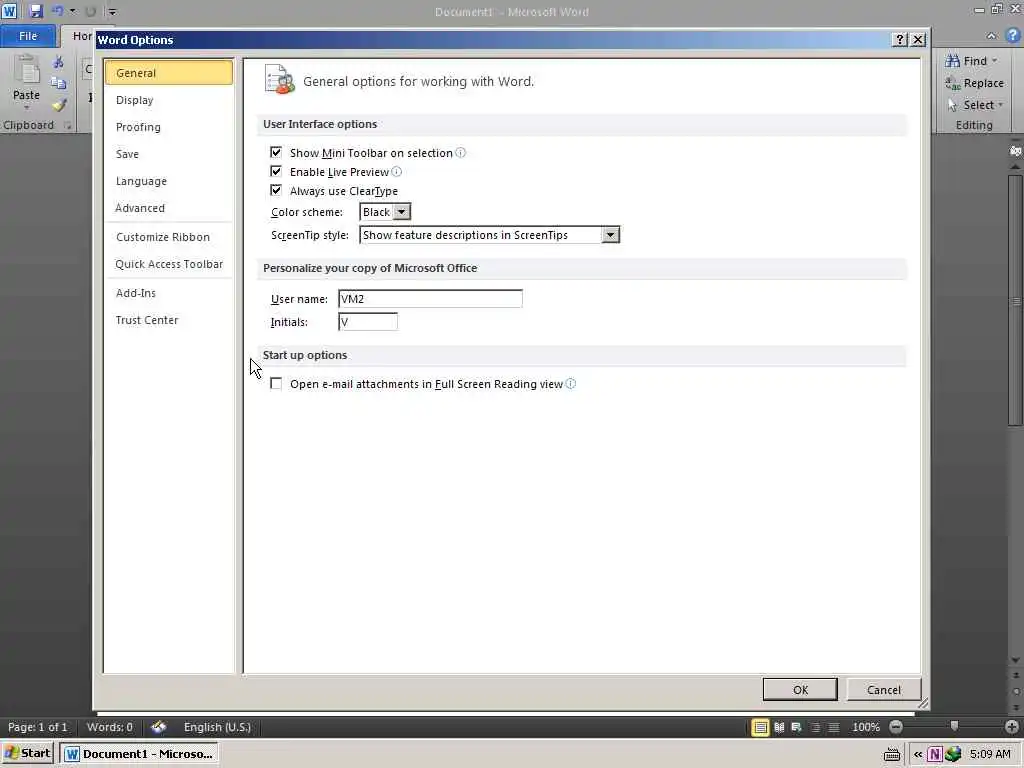Click the 100% zoom level in status bar

pos(865,727)
